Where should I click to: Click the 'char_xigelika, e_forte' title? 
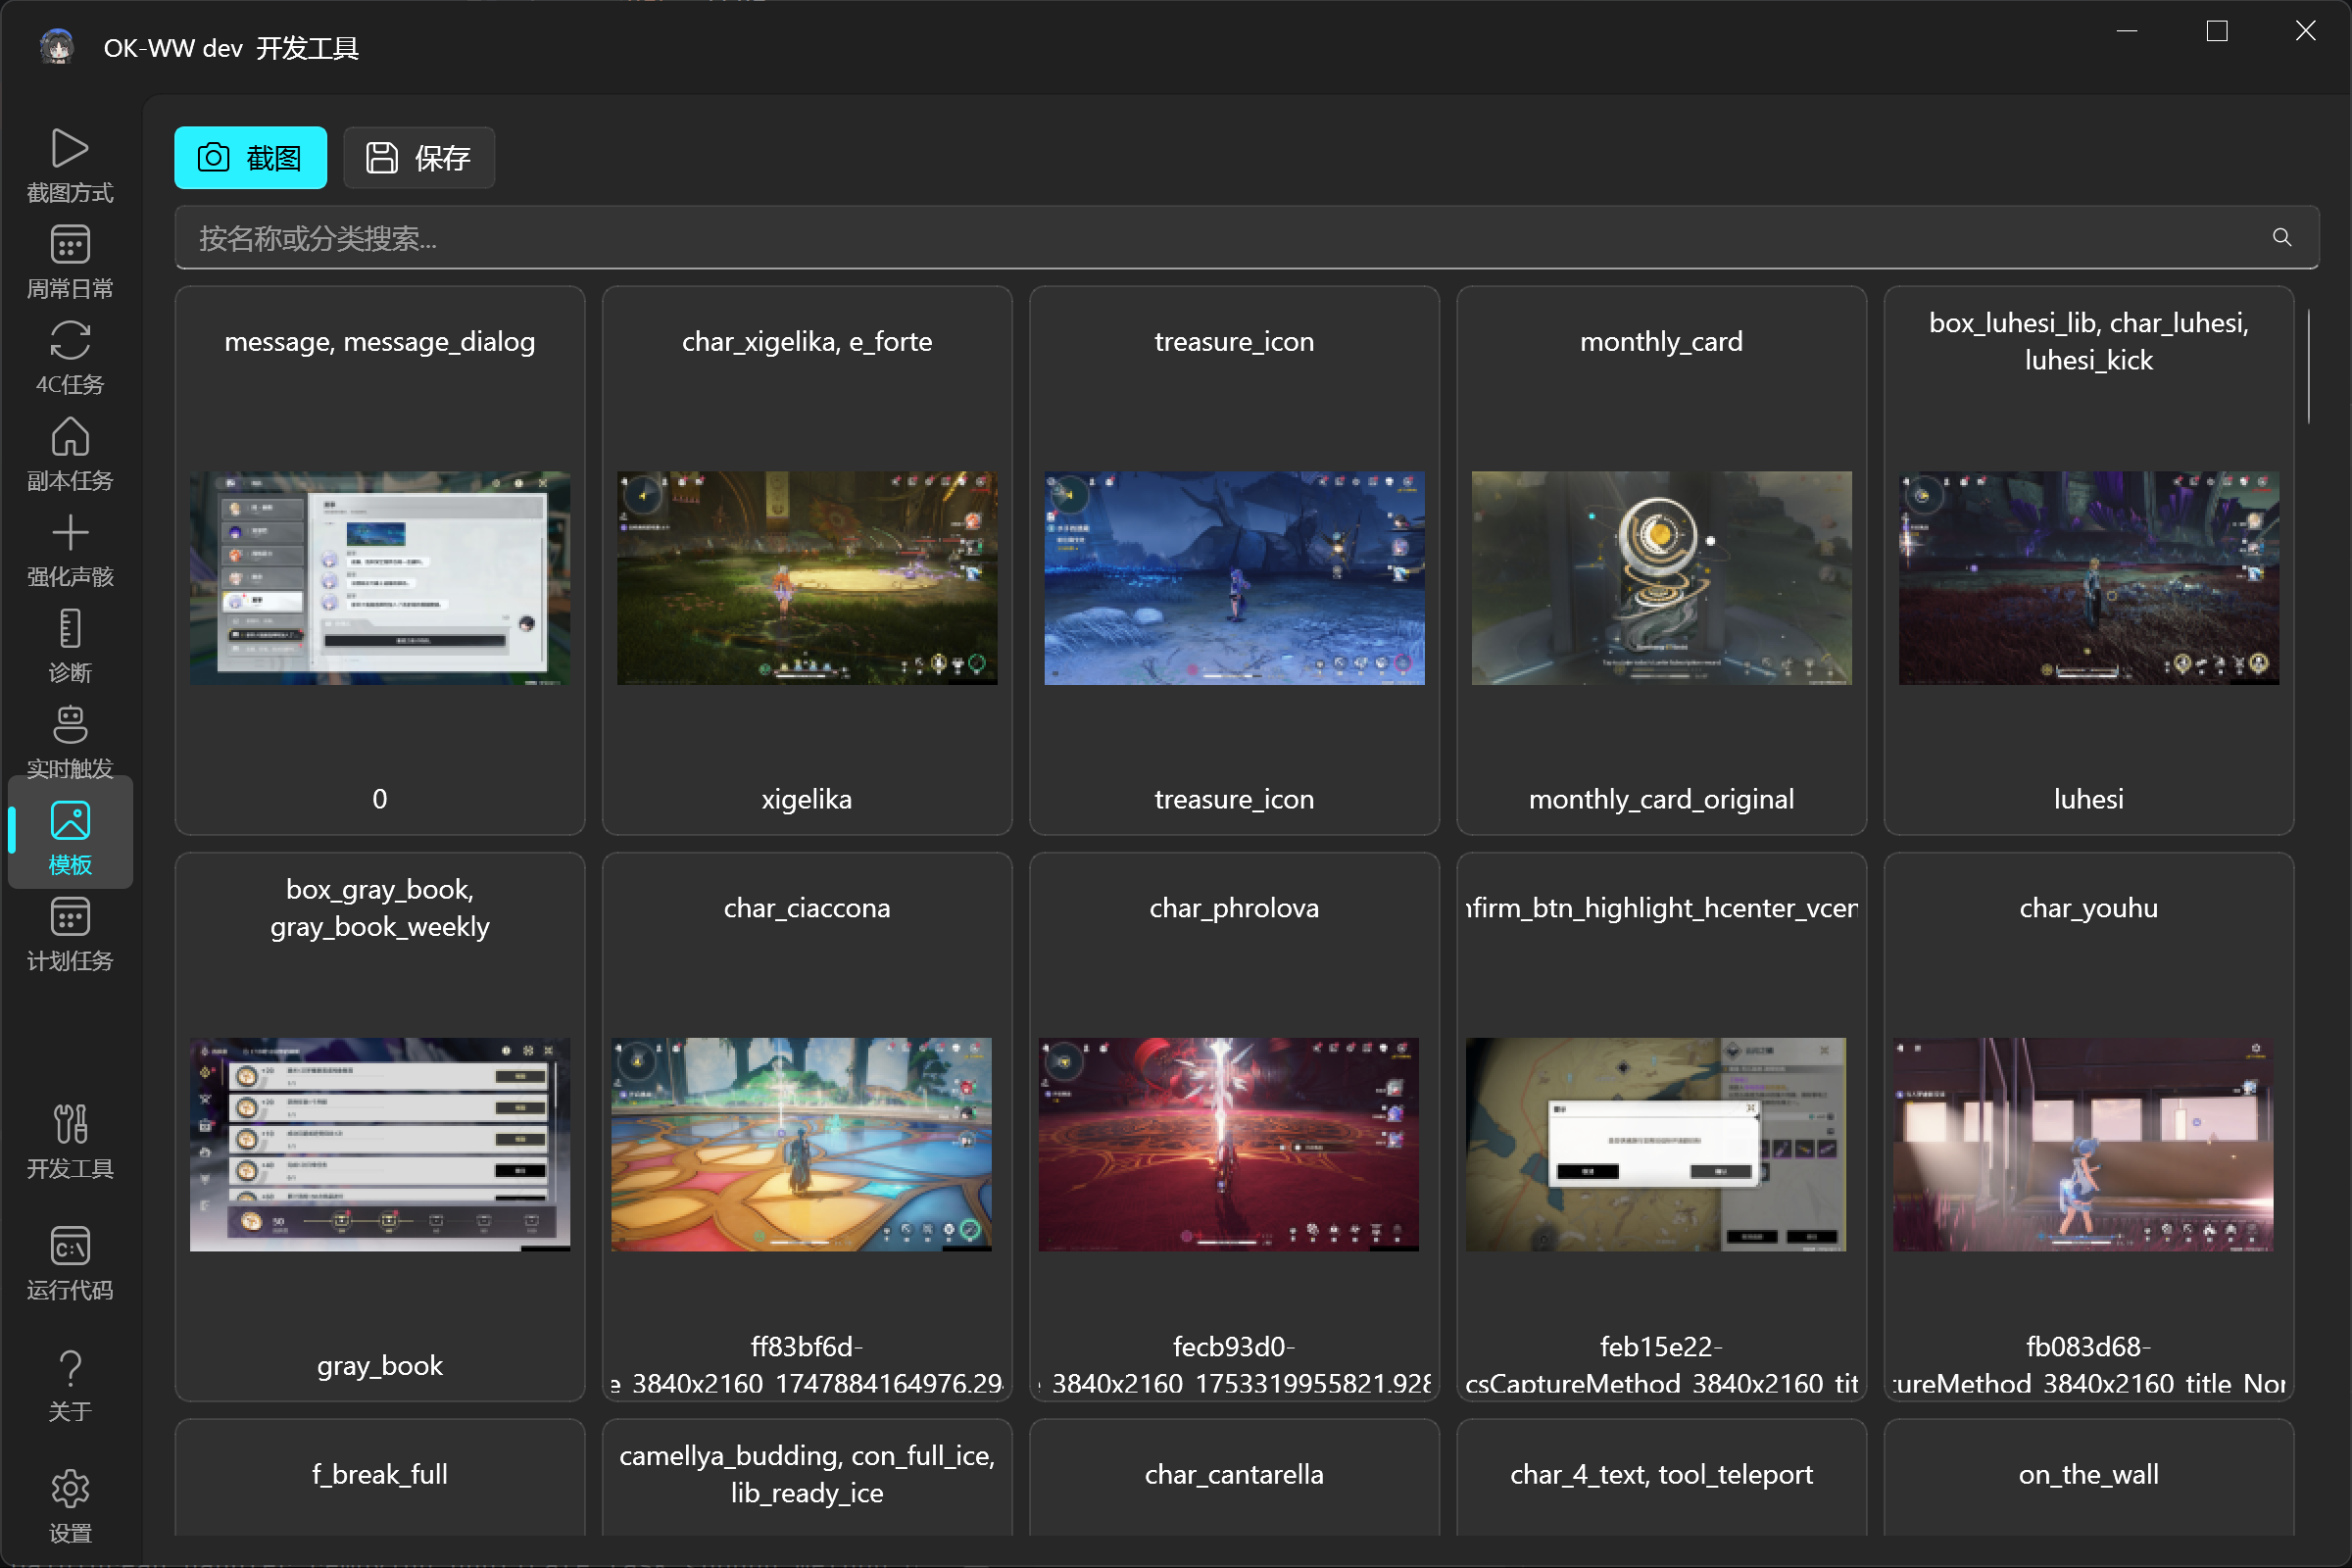807,342
